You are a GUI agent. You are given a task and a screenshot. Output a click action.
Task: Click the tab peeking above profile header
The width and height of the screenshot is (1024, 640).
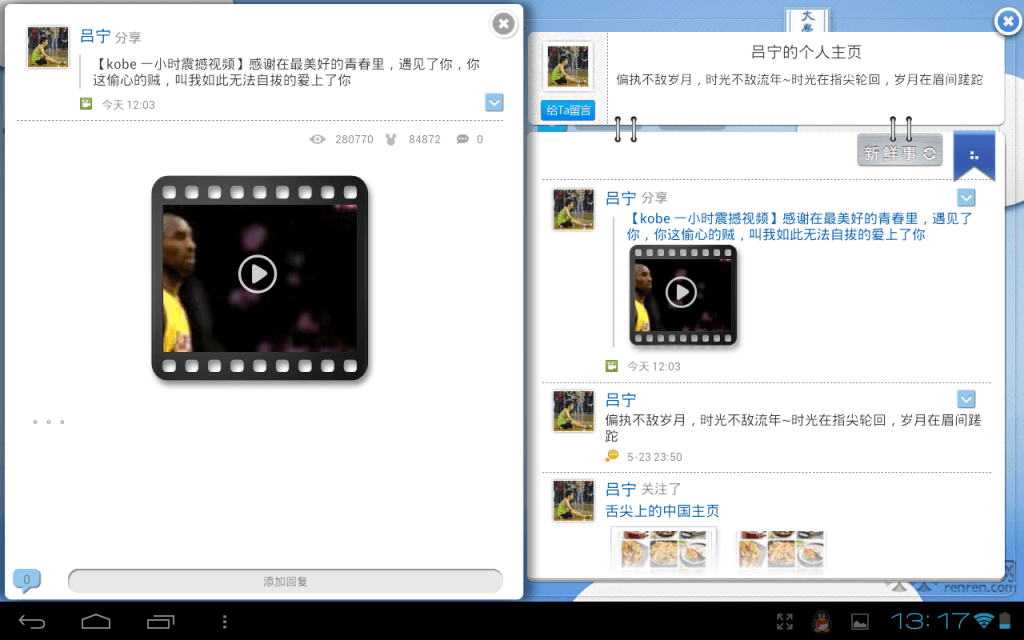coord(807,20)
